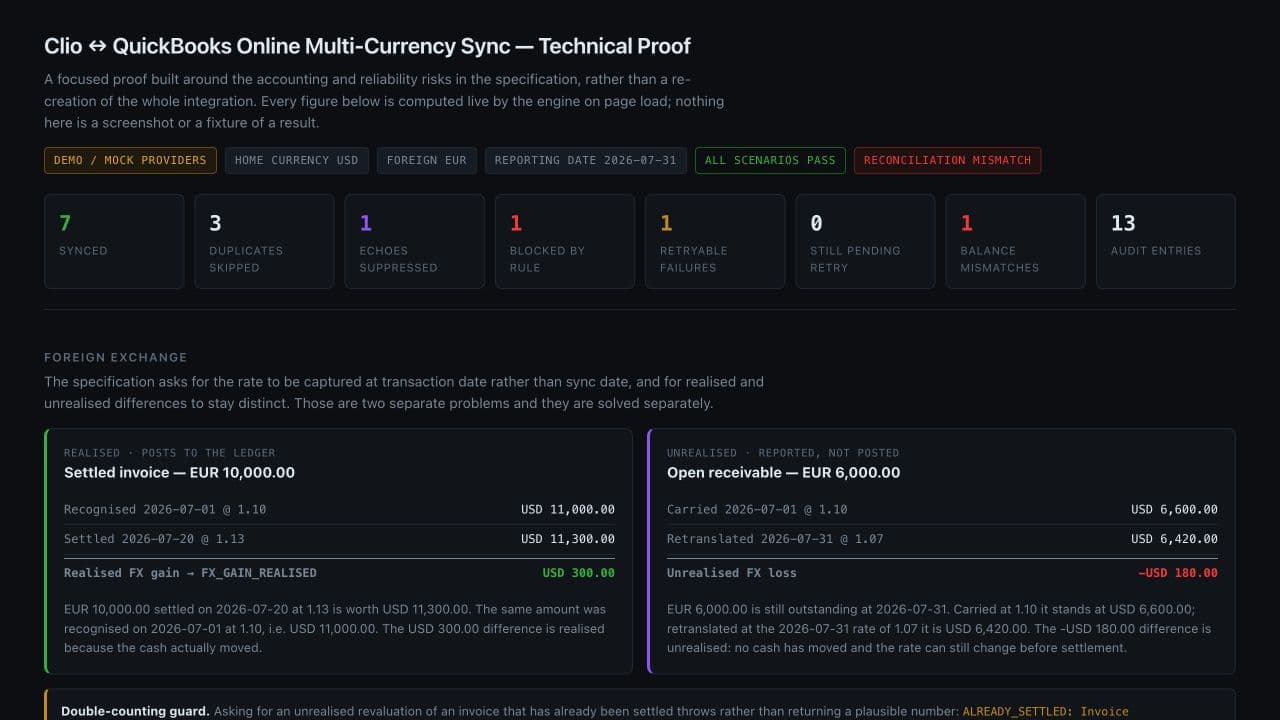
Task: Select the green USD 300.00 gain value
Action: pyautogui.click(x=579, y=573)
